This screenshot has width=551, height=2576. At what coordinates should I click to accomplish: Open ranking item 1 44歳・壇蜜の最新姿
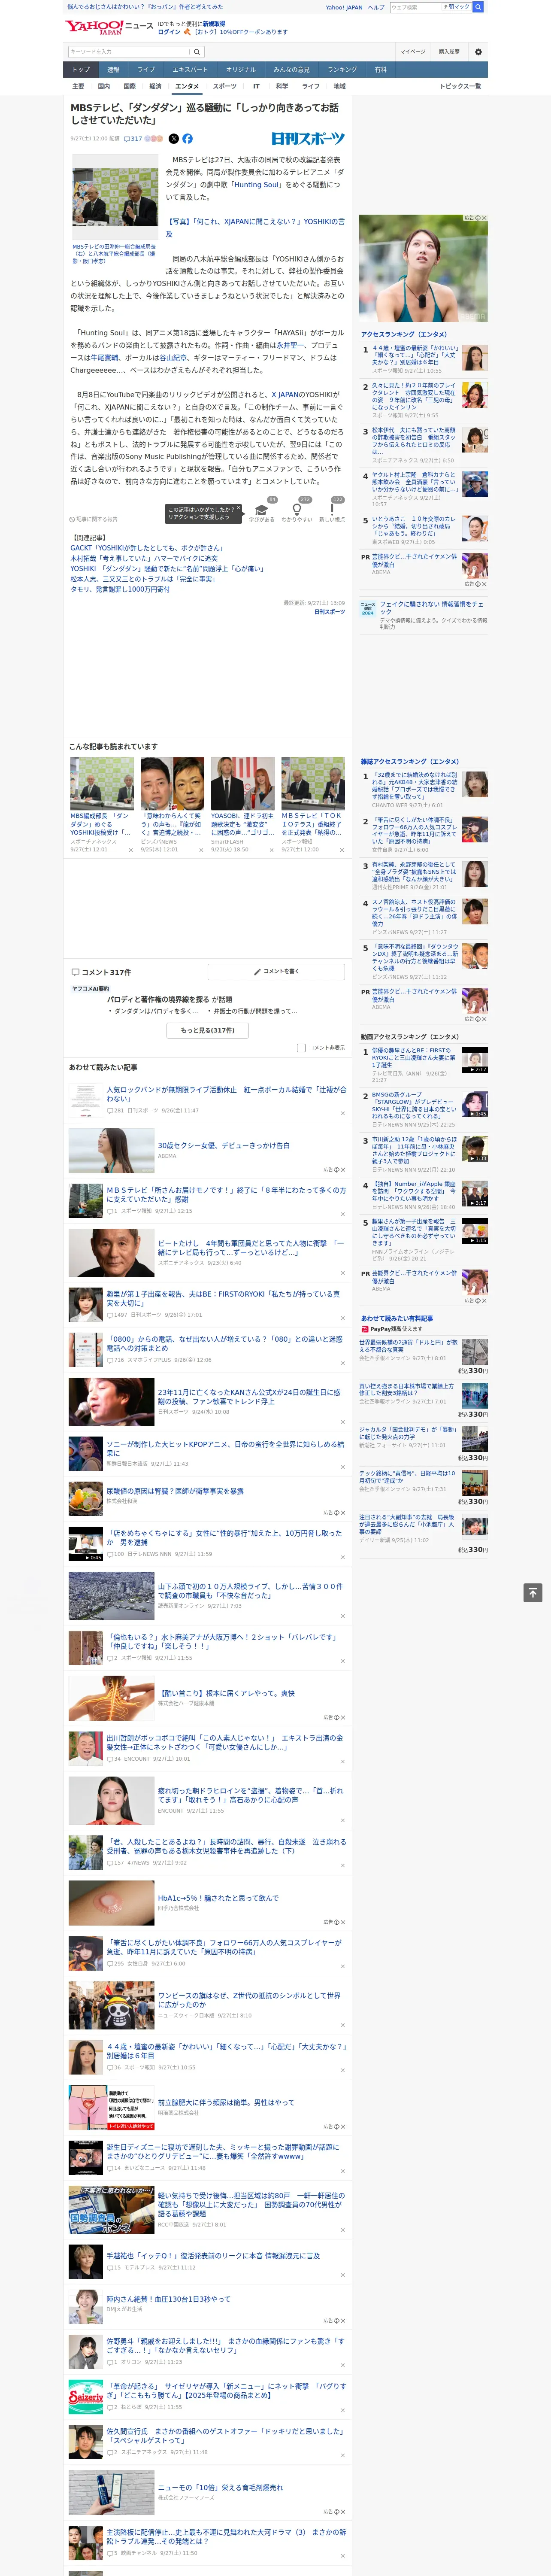(415, 354)
